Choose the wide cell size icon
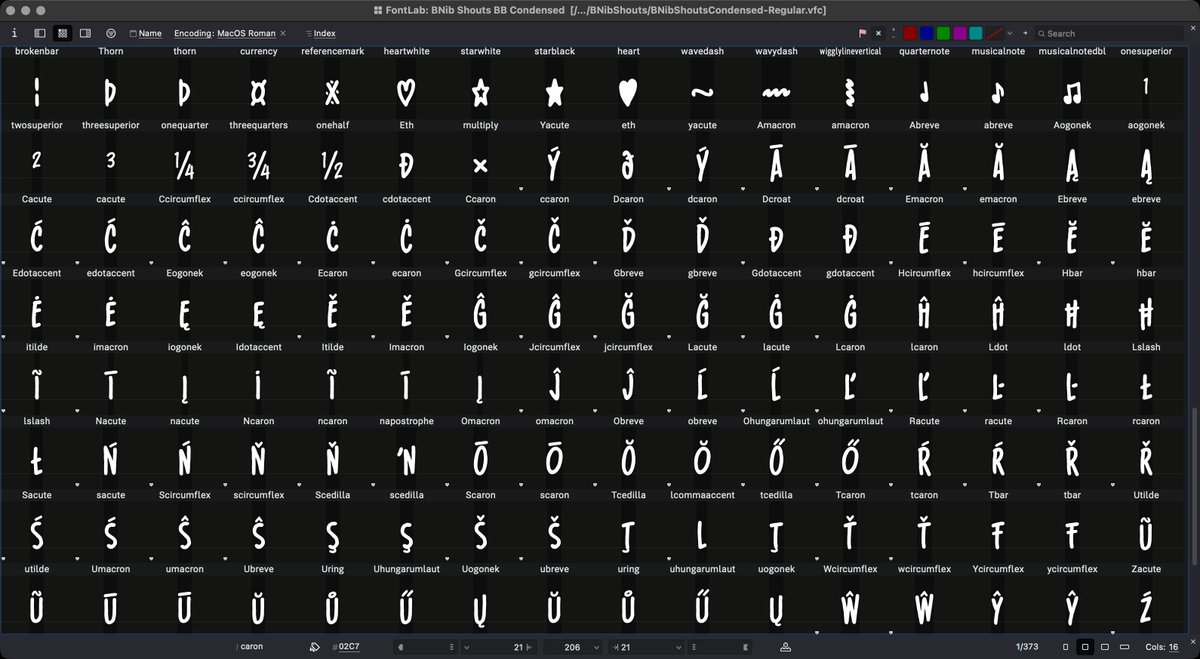 (1124, 647)
